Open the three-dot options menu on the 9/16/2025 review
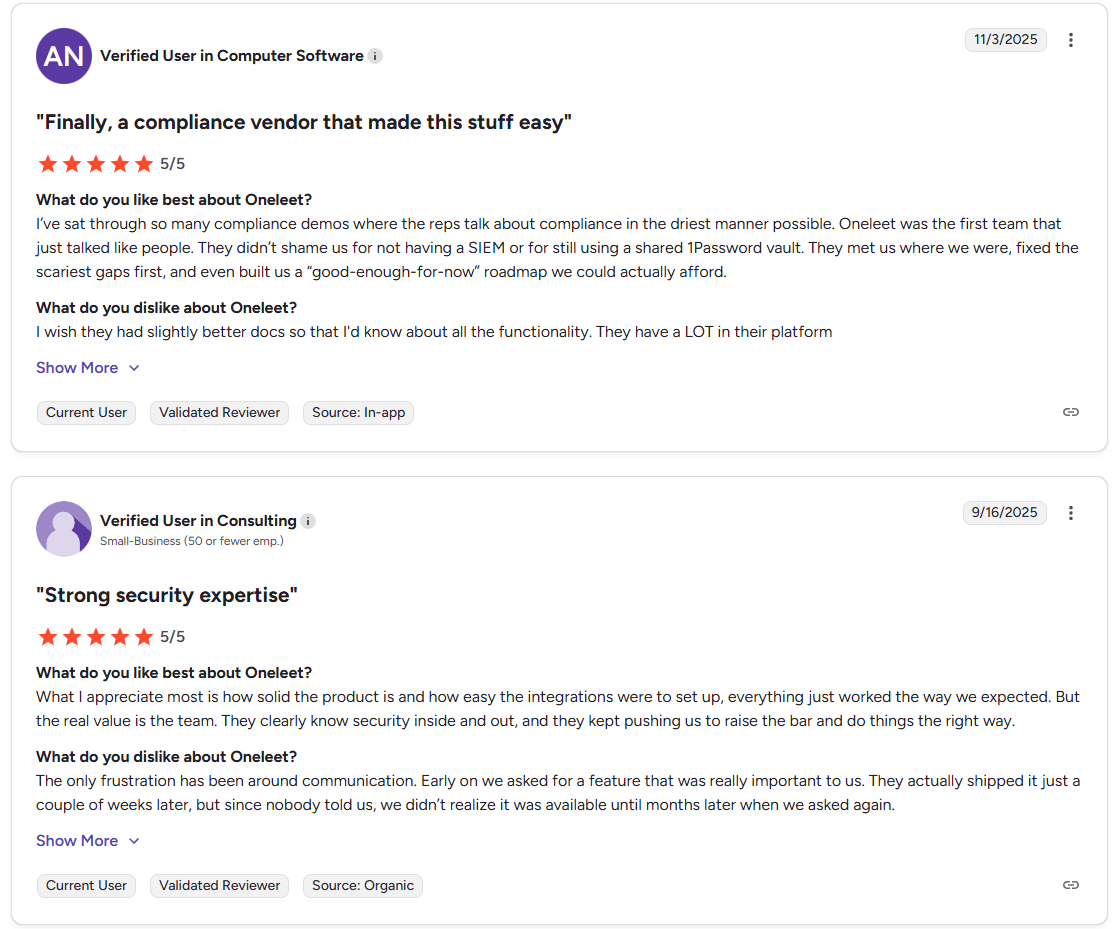Screen dimensions: 1118x929 (x=1071, y=512)
